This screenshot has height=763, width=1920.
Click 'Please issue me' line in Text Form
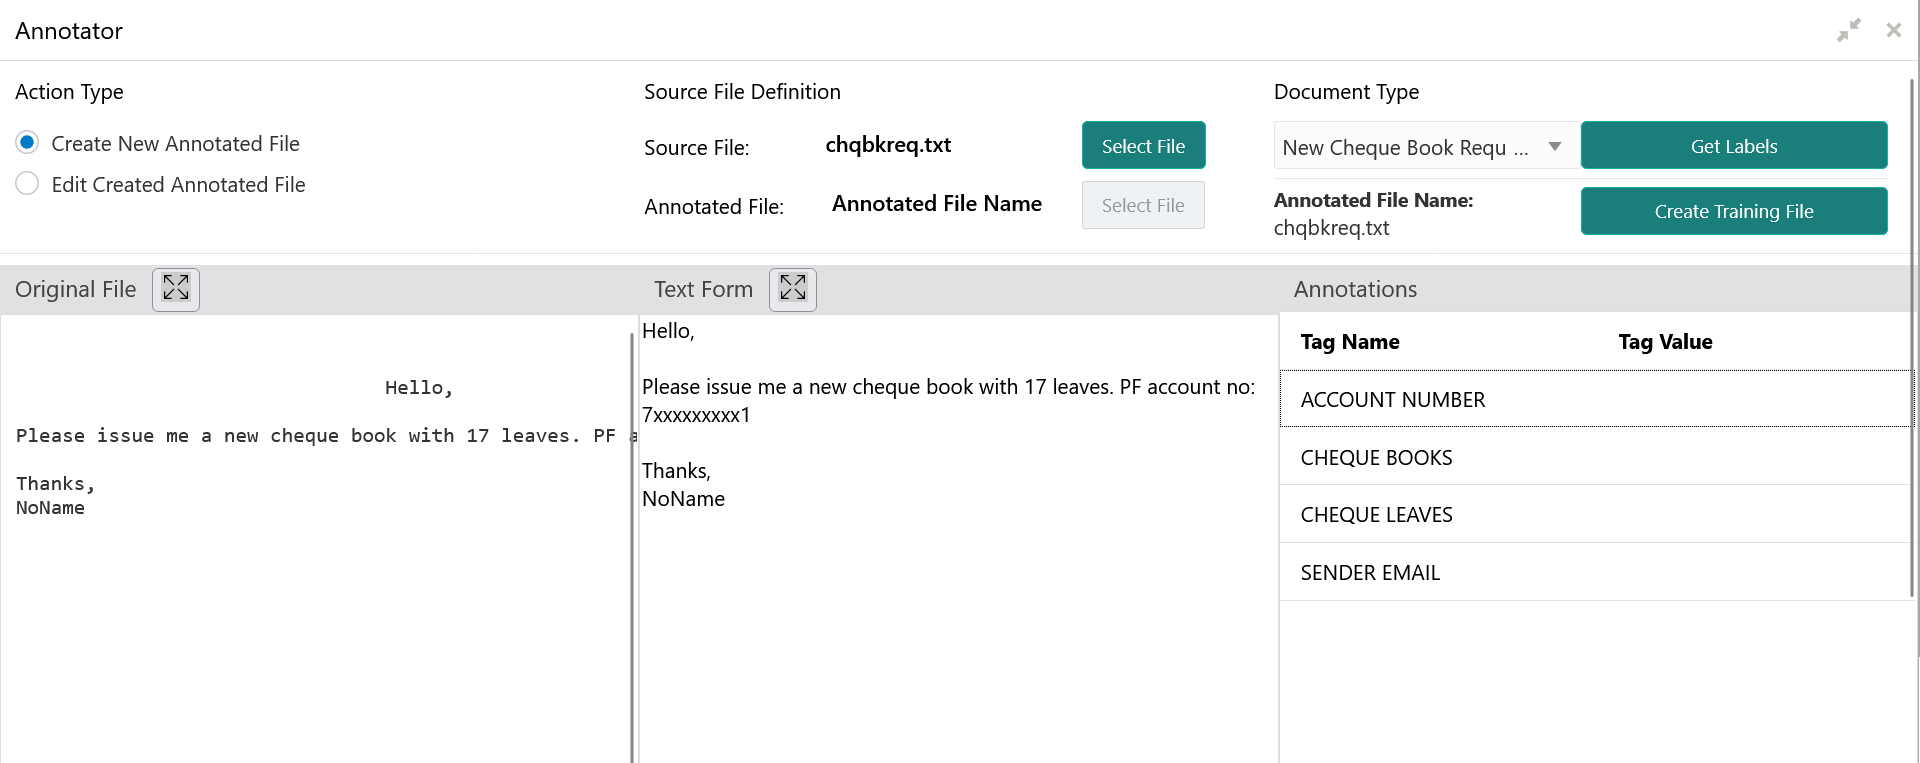[948, 387]
